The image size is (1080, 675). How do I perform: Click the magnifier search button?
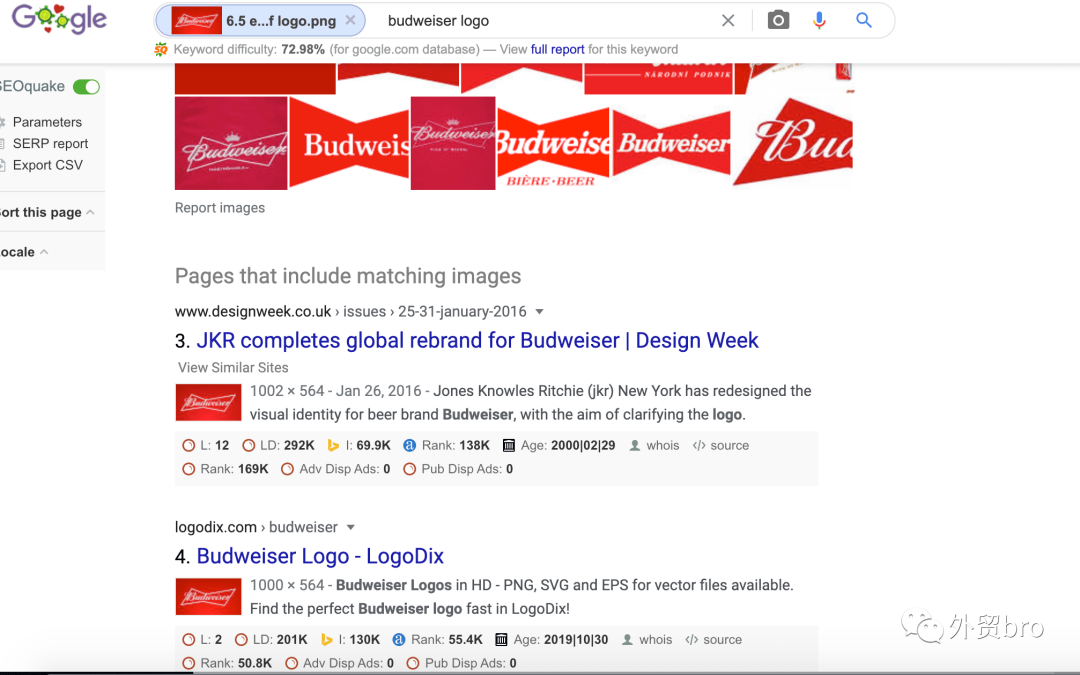point(864,20)
